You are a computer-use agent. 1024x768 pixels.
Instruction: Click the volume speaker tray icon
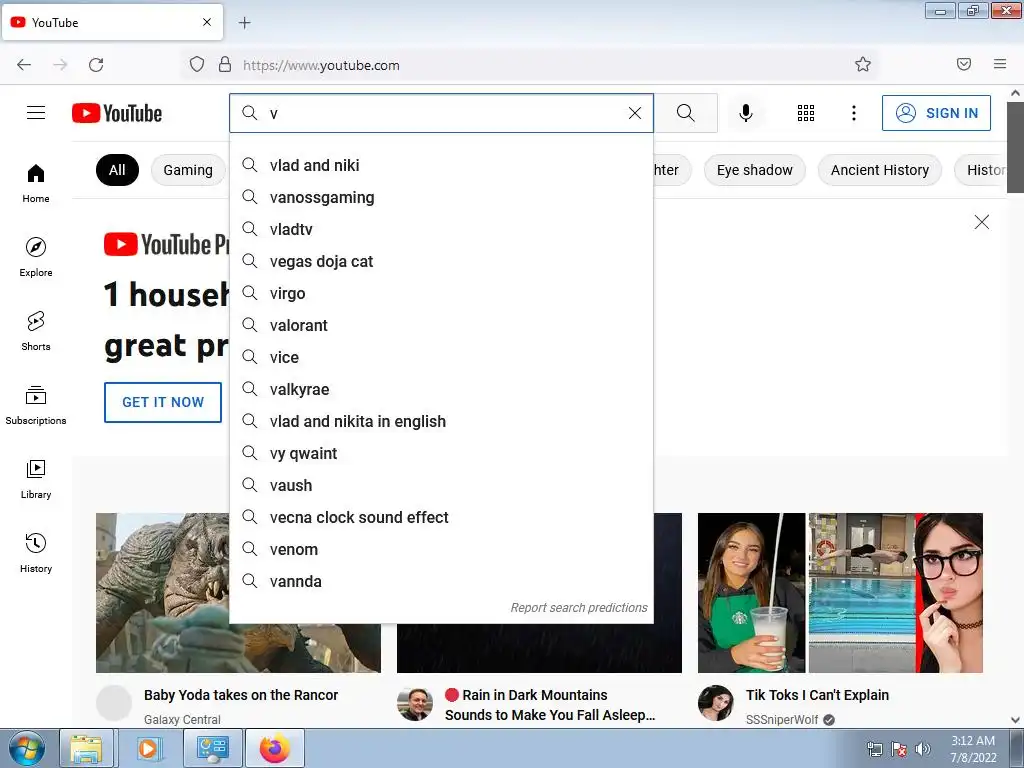pos(923,749)
